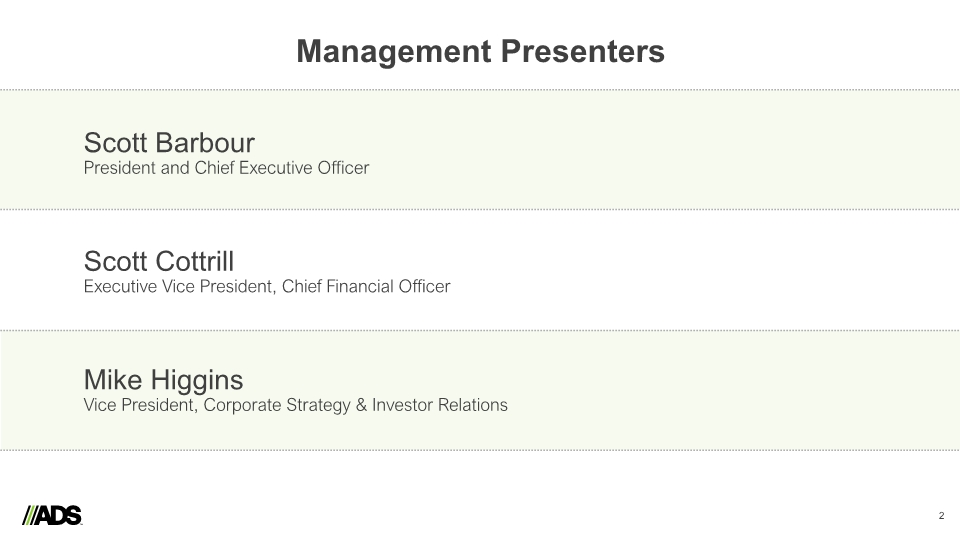Viewport: 960px width, 540px height.
Task: Select the word Management in the title
Action: tap(394, 52)
